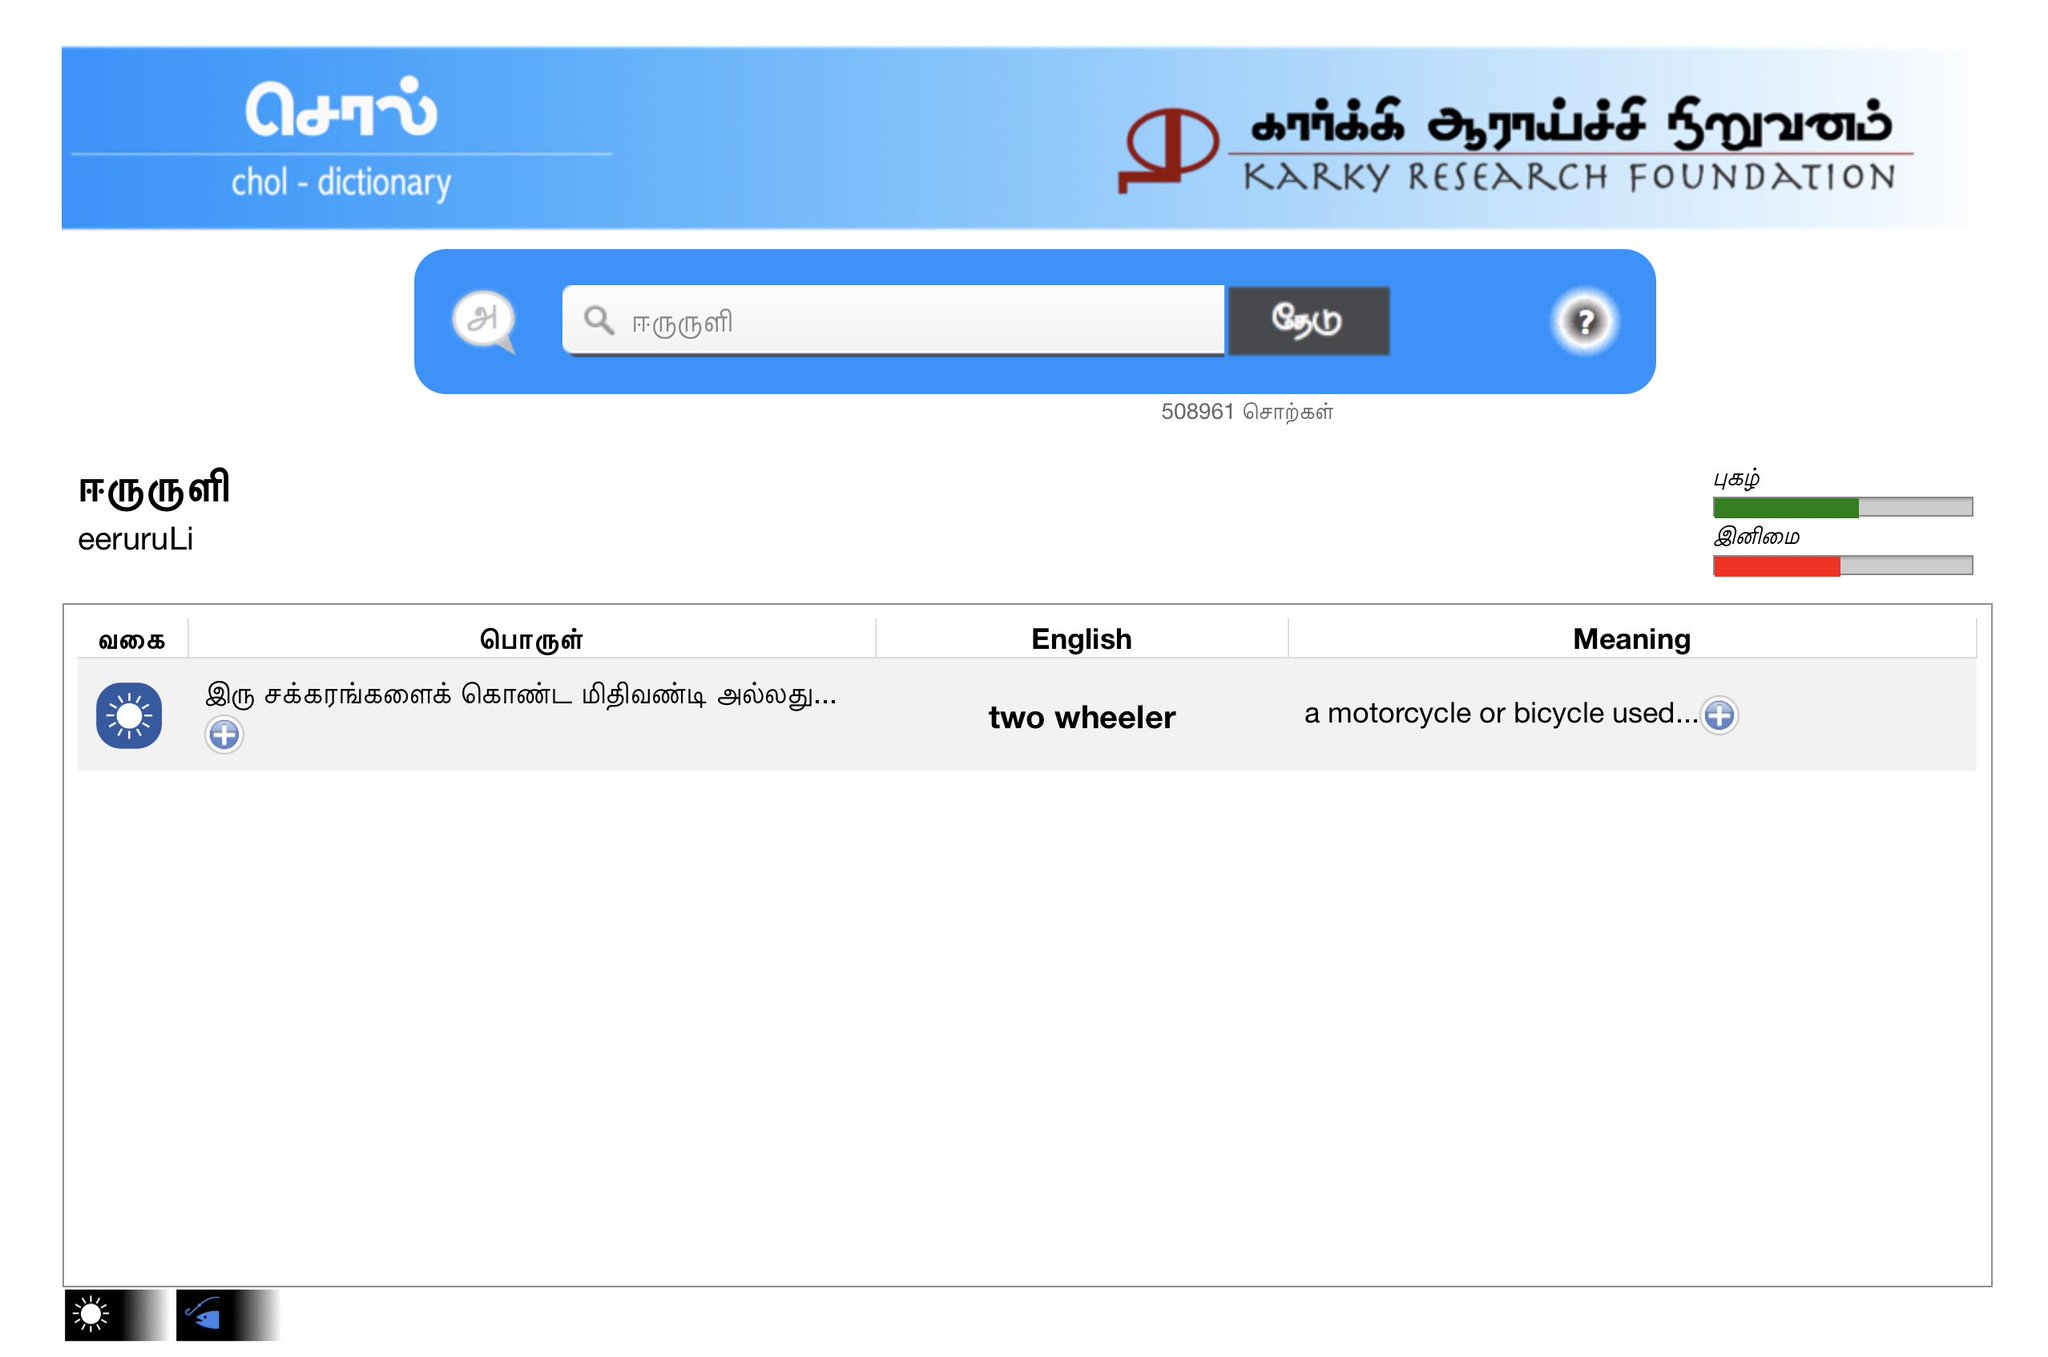Click the English column header
Image resolution: width=2048 pixels, height=1357 pixels.
pyautogui.click(x=1081, y=639)
